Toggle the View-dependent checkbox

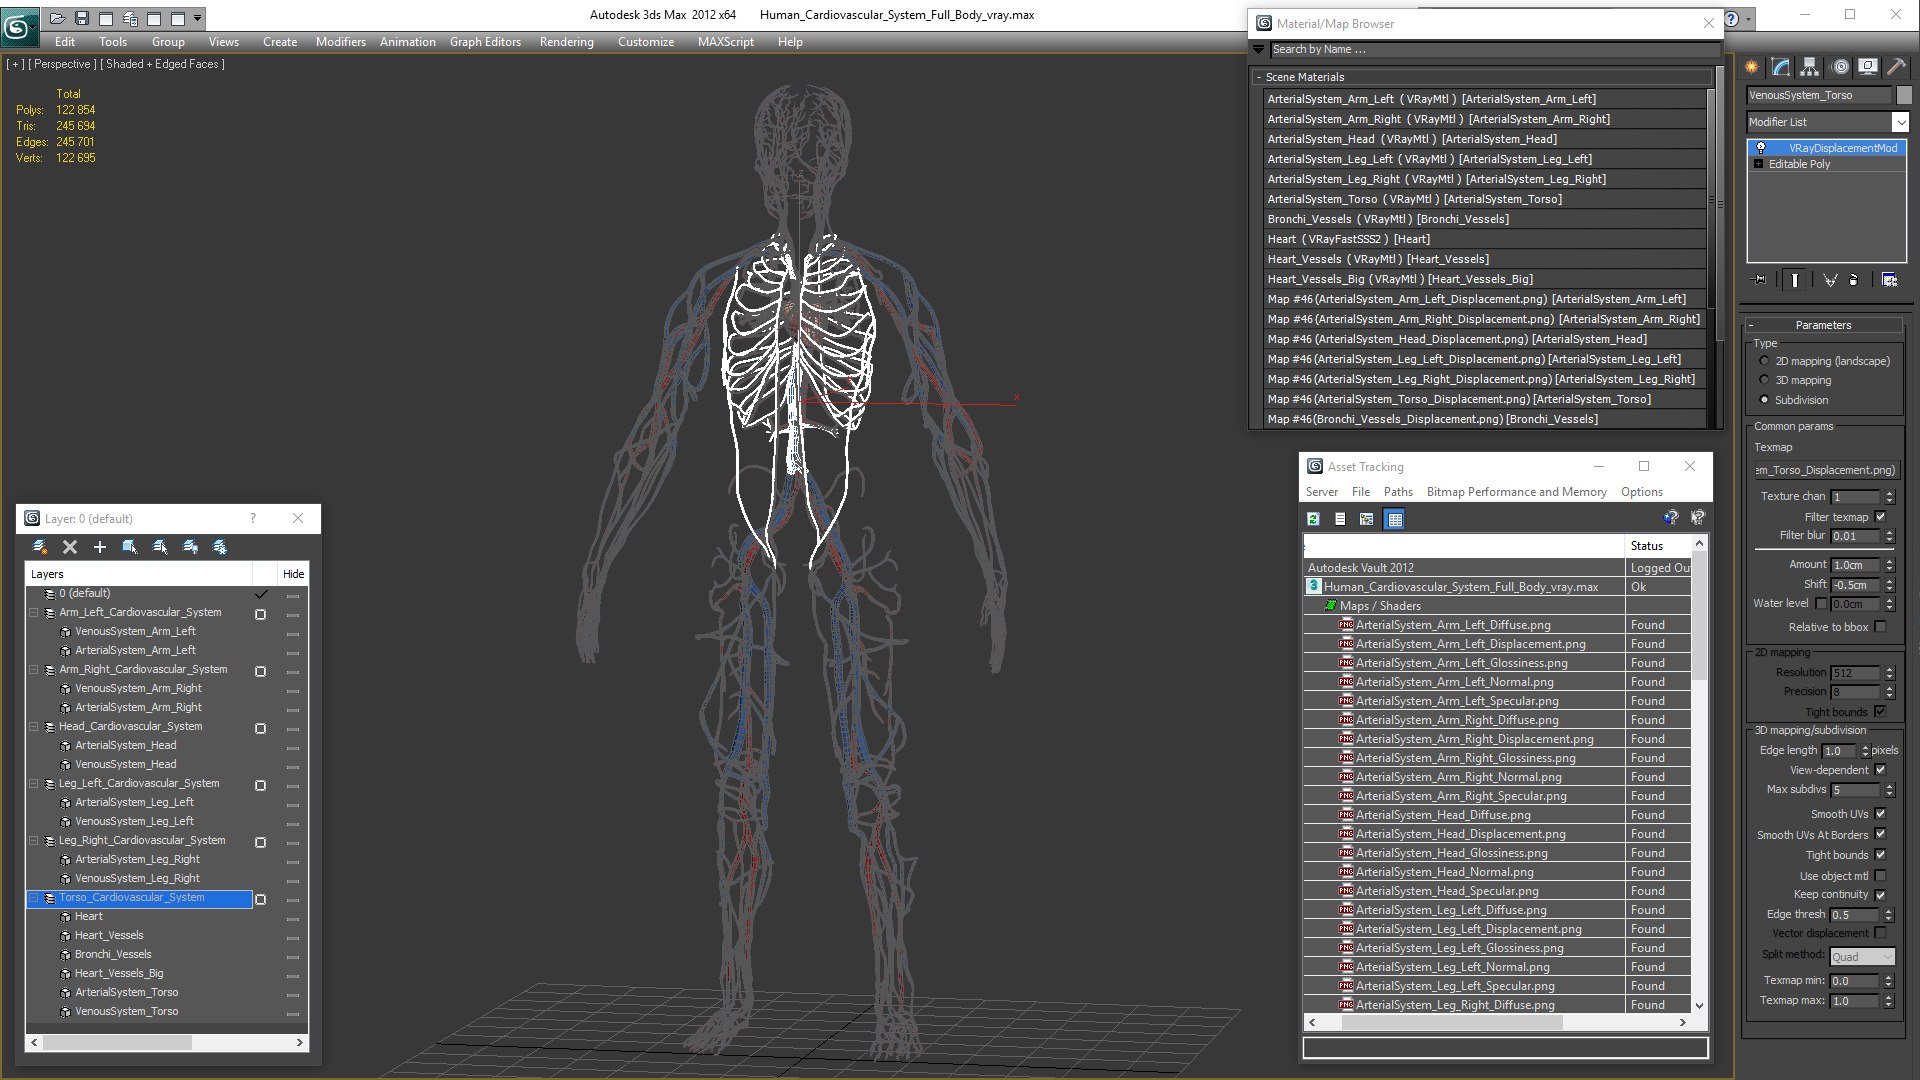click(x=1880, y=770)
